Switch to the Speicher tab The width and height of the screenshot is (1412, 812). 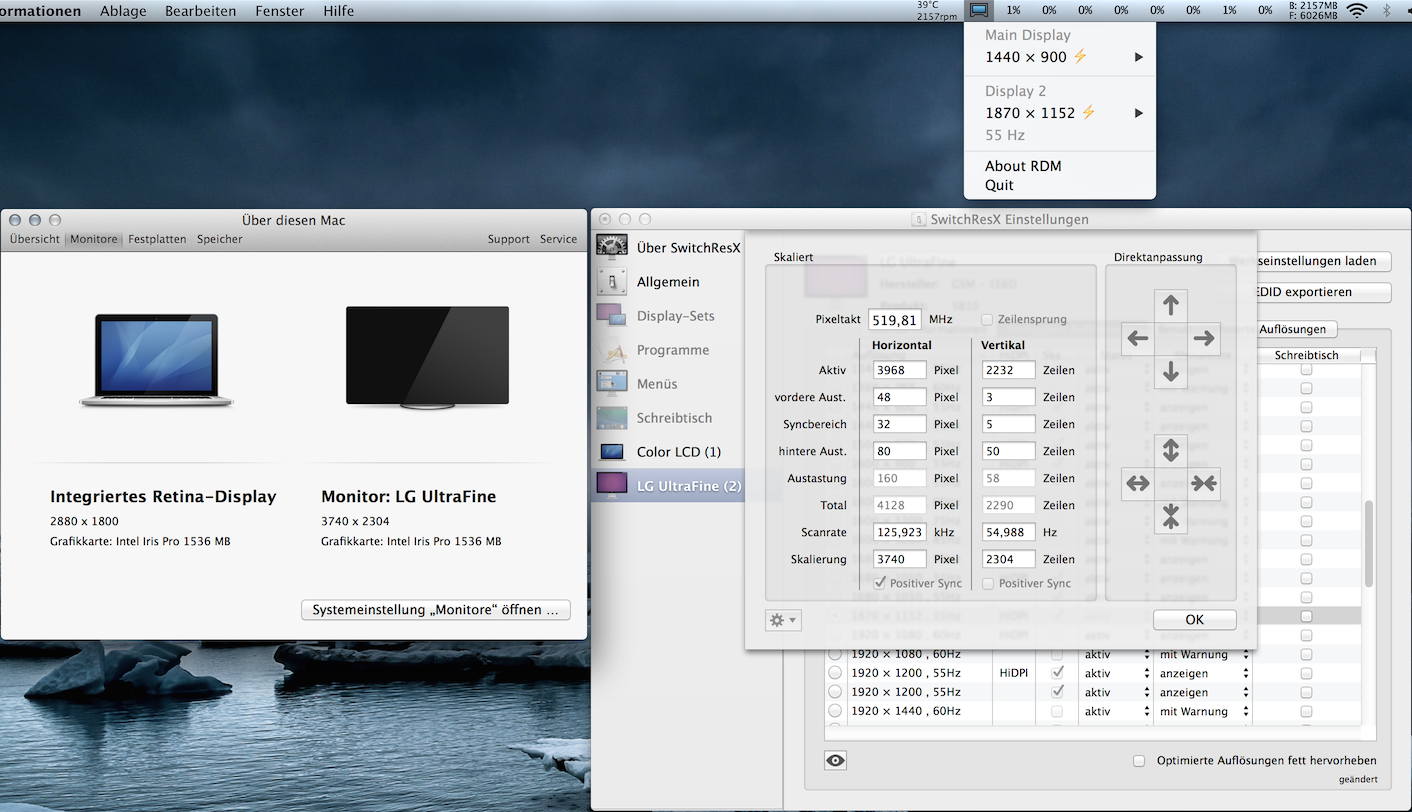tap(220, 239)
